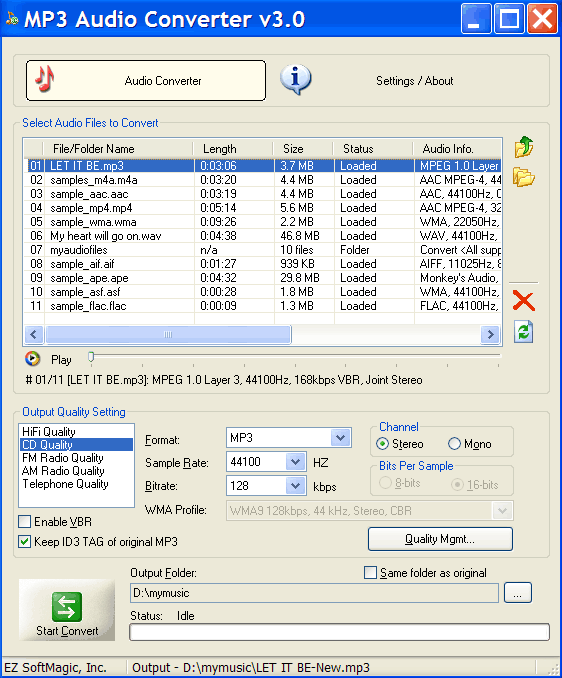Maximize the MP3 Audio Converter window
This screenshot has height=678, width=562.
pyautogui.click(x=509, y=18)
